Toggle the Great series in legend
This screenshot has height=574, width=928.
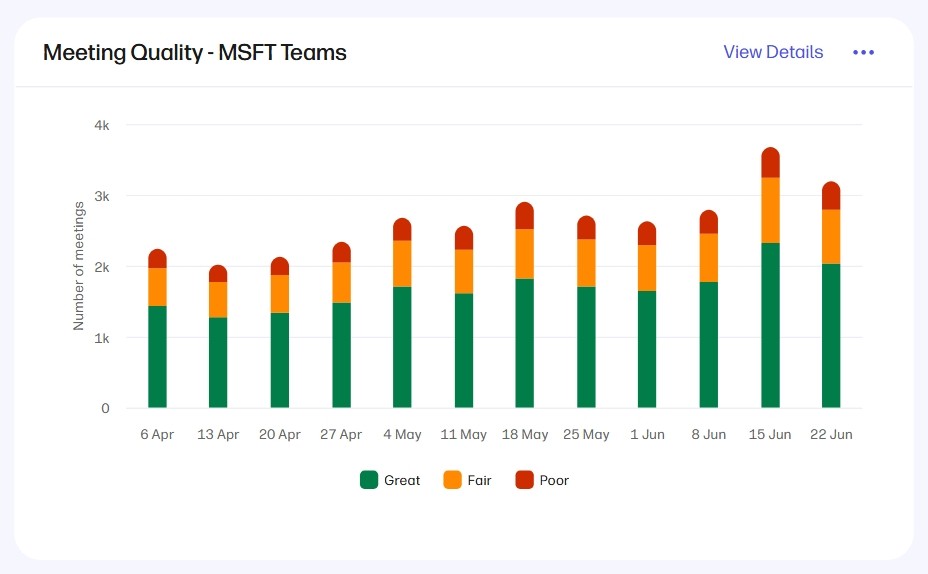[391, 480]
